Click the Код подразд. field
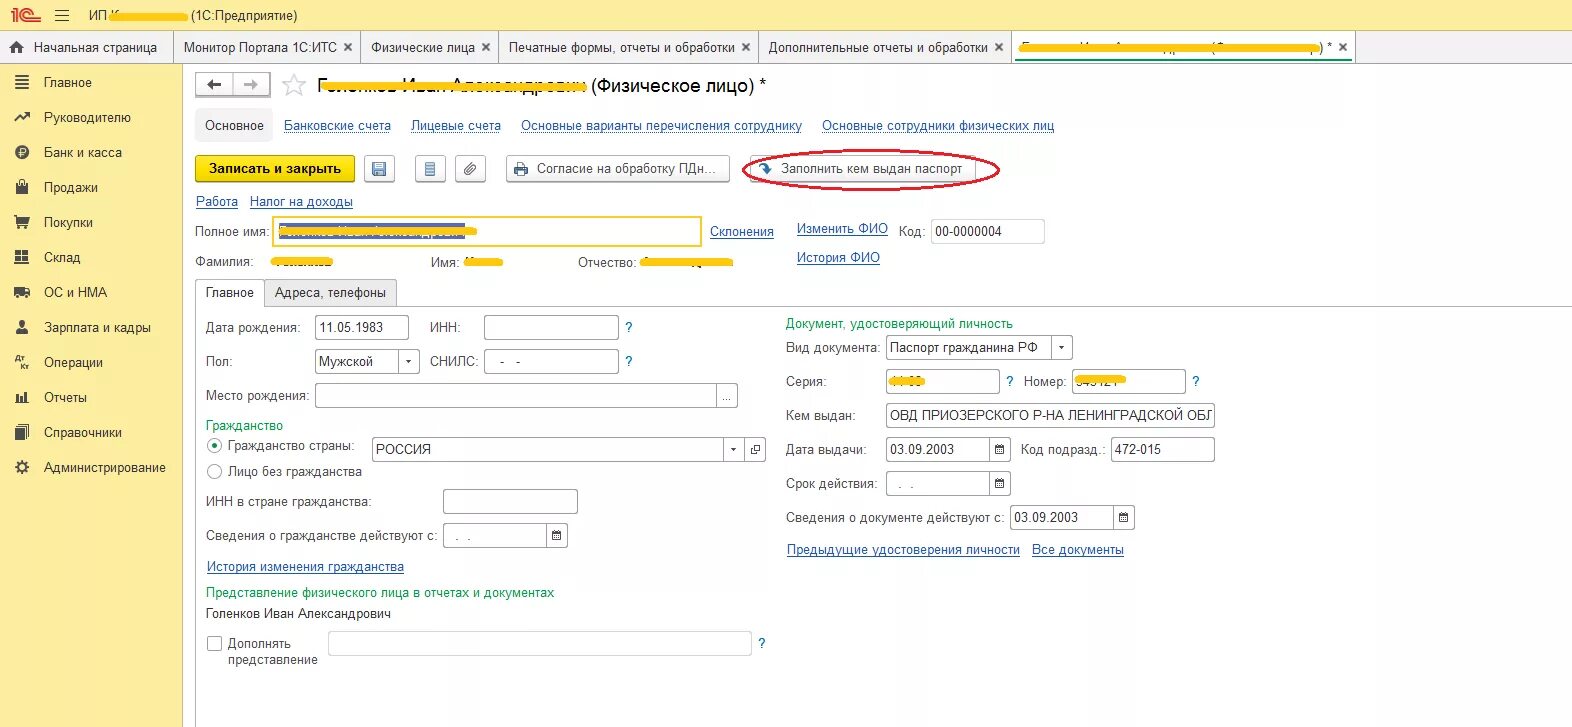Screen dimensions: 1572x727 coord(1162,449)
